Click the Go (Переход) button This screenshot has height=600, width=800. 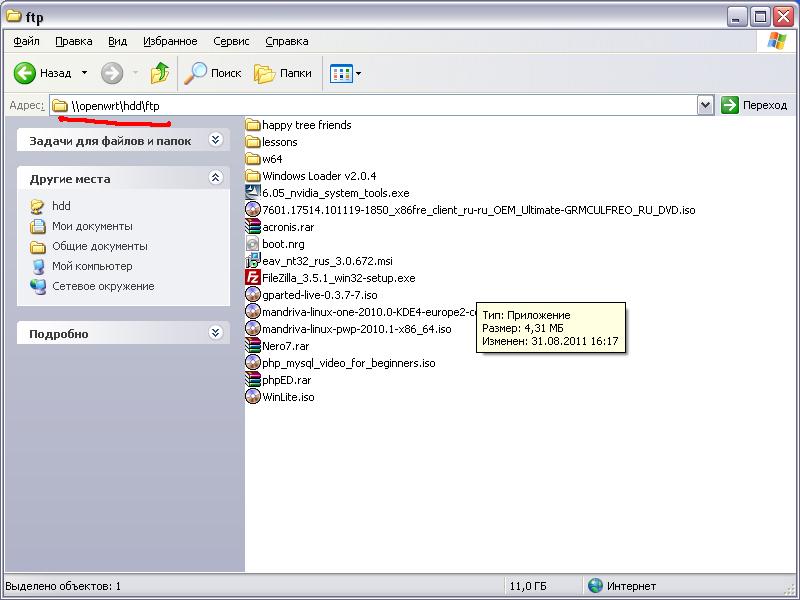click(754, 105)
